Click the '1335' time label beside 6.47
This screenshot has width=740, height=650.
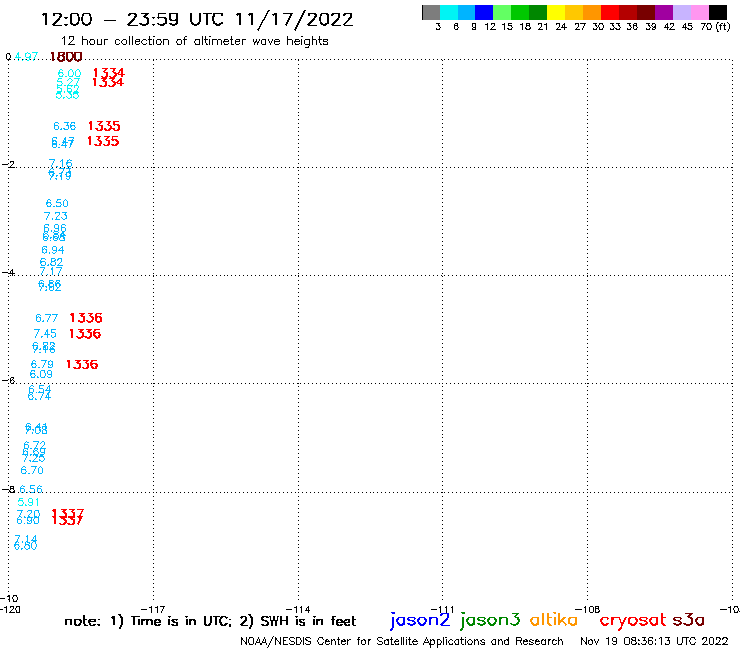[x=103, y=141]
